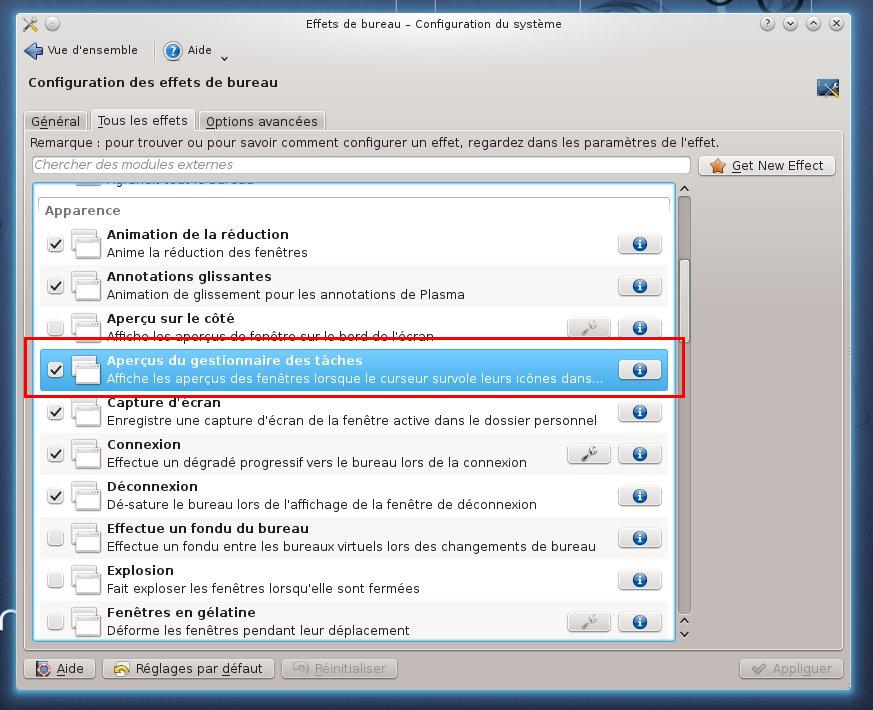The height and width of the screenshot is (710, 873).
Task: Click the round pin button in title bar
Action: 52,24
